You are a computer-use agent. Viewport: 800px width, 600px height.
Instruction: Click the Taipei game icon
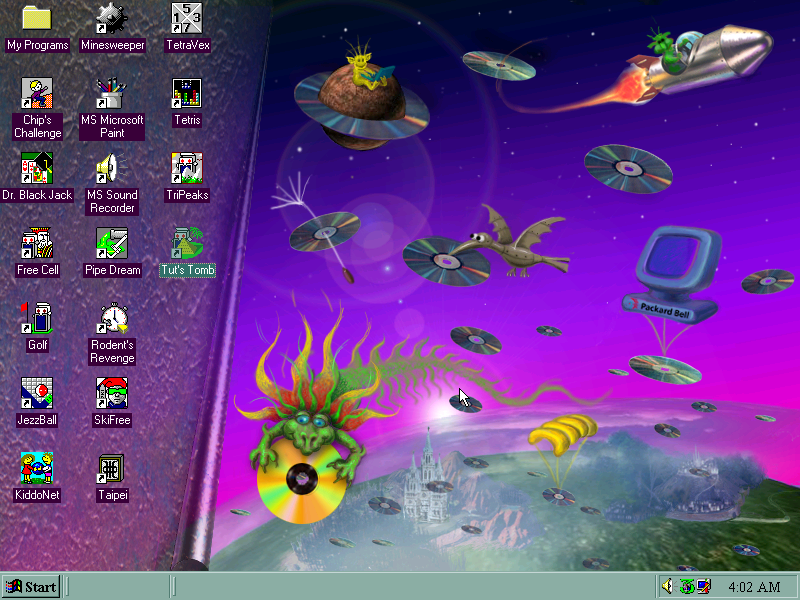click(112, 468)
